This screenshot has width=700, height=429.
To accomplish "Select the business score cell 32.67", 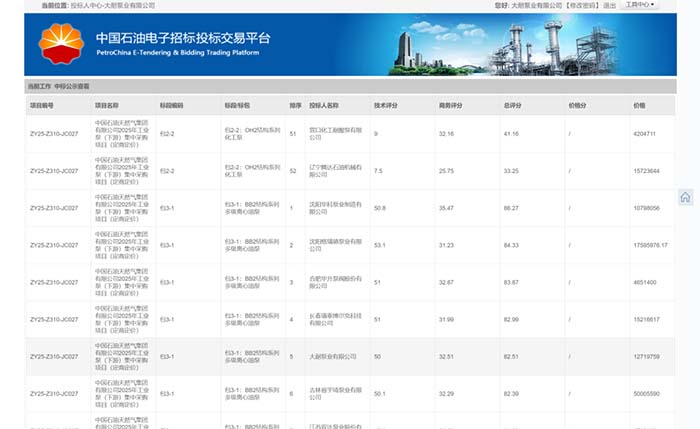I will 446,282.
